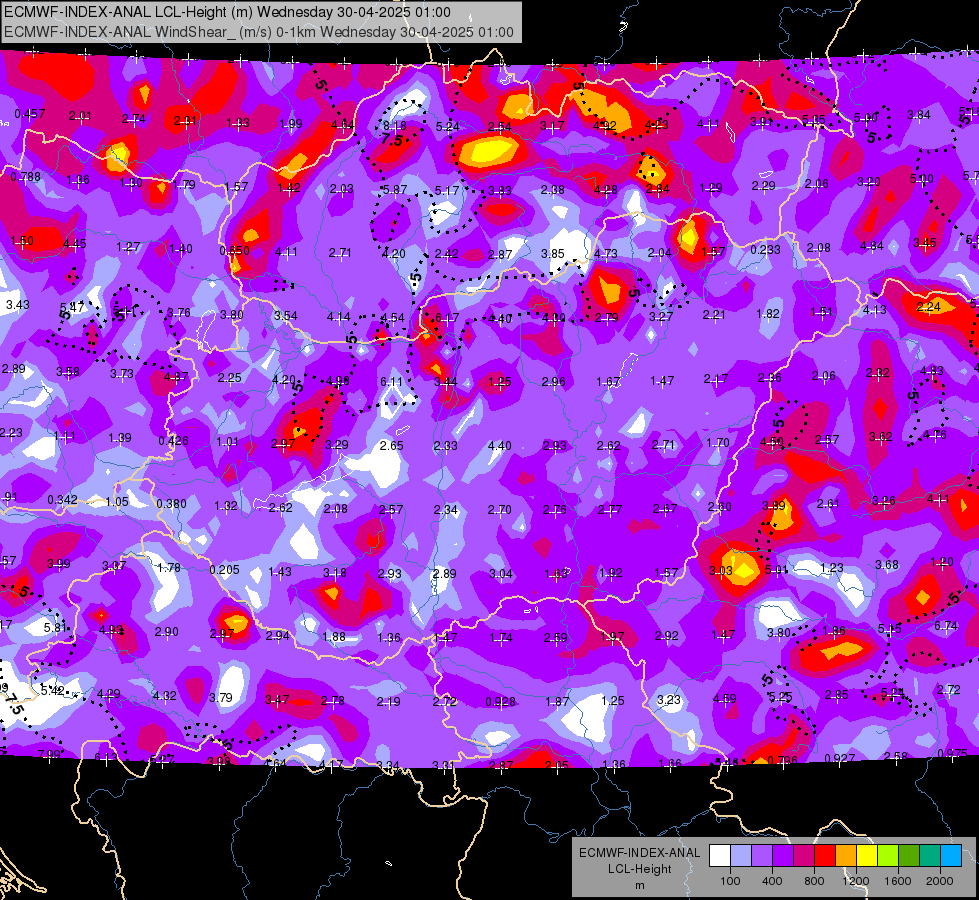Click the legend tick label 1600
The height and width of the screenshot is (900, 979).
898,881
